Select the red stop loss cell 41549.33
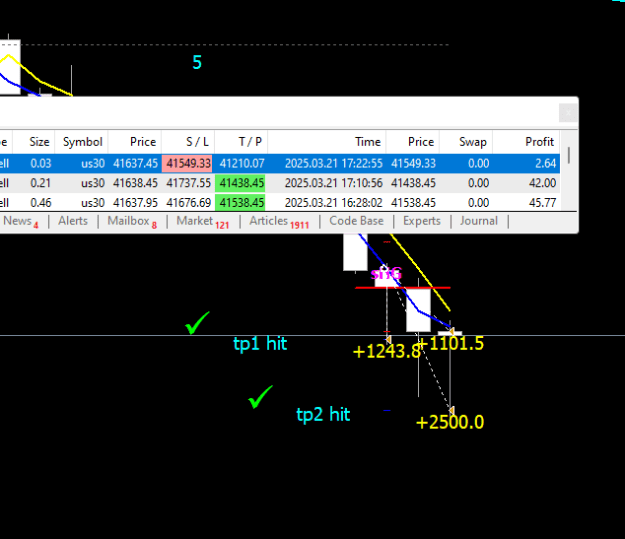The height and width of the screenshot is (539, 625). 188,163
